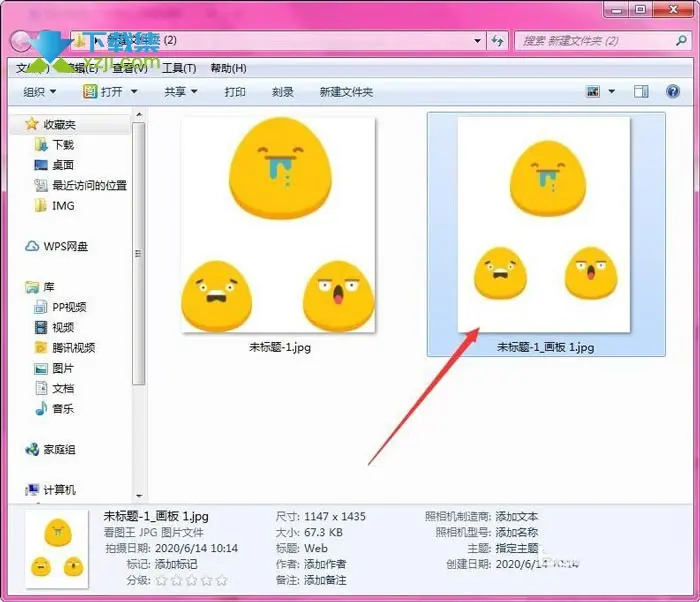Image resolution: width=700 pixels, height=602 pixels.
Task: Select 计算机 in the navigation pane
Action: coord(59,490)
